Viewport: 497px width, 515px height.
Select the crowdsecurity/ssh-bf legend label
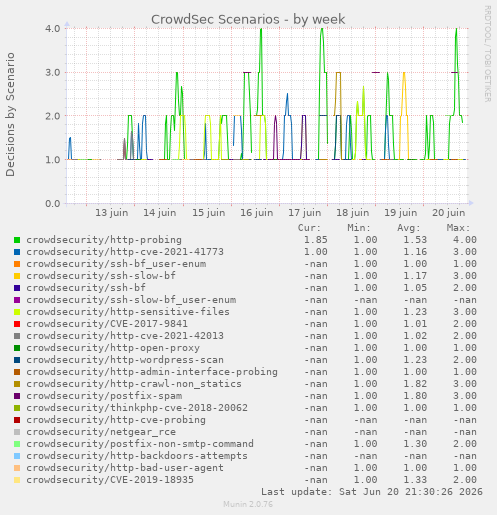(x=86, y=288)
